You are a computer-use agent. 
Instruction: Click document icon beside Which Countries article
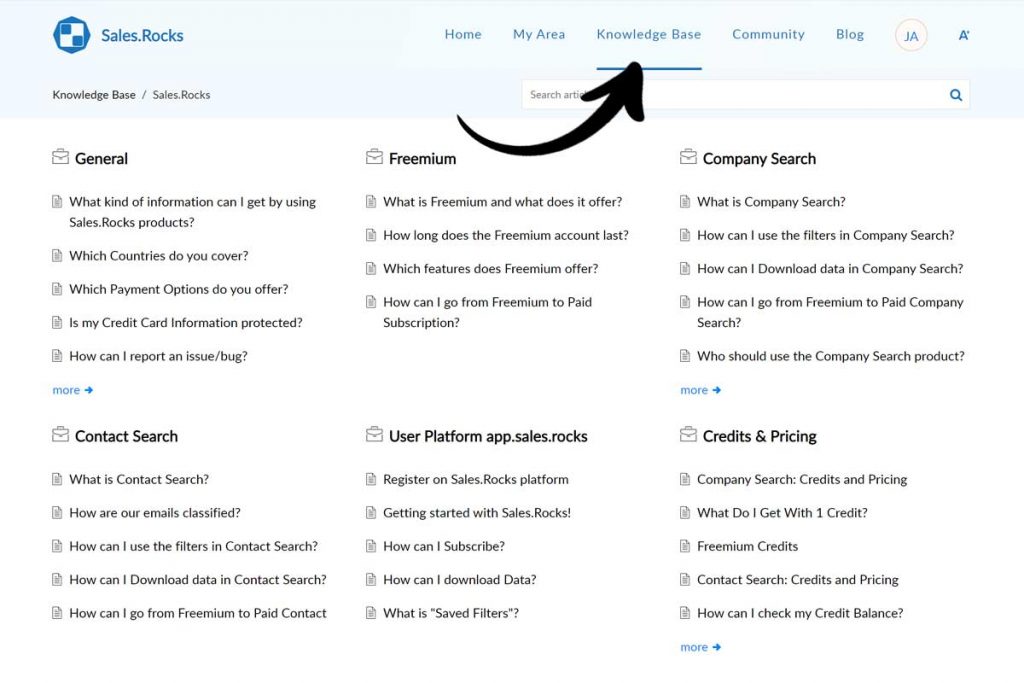click(x=57, y=256)
